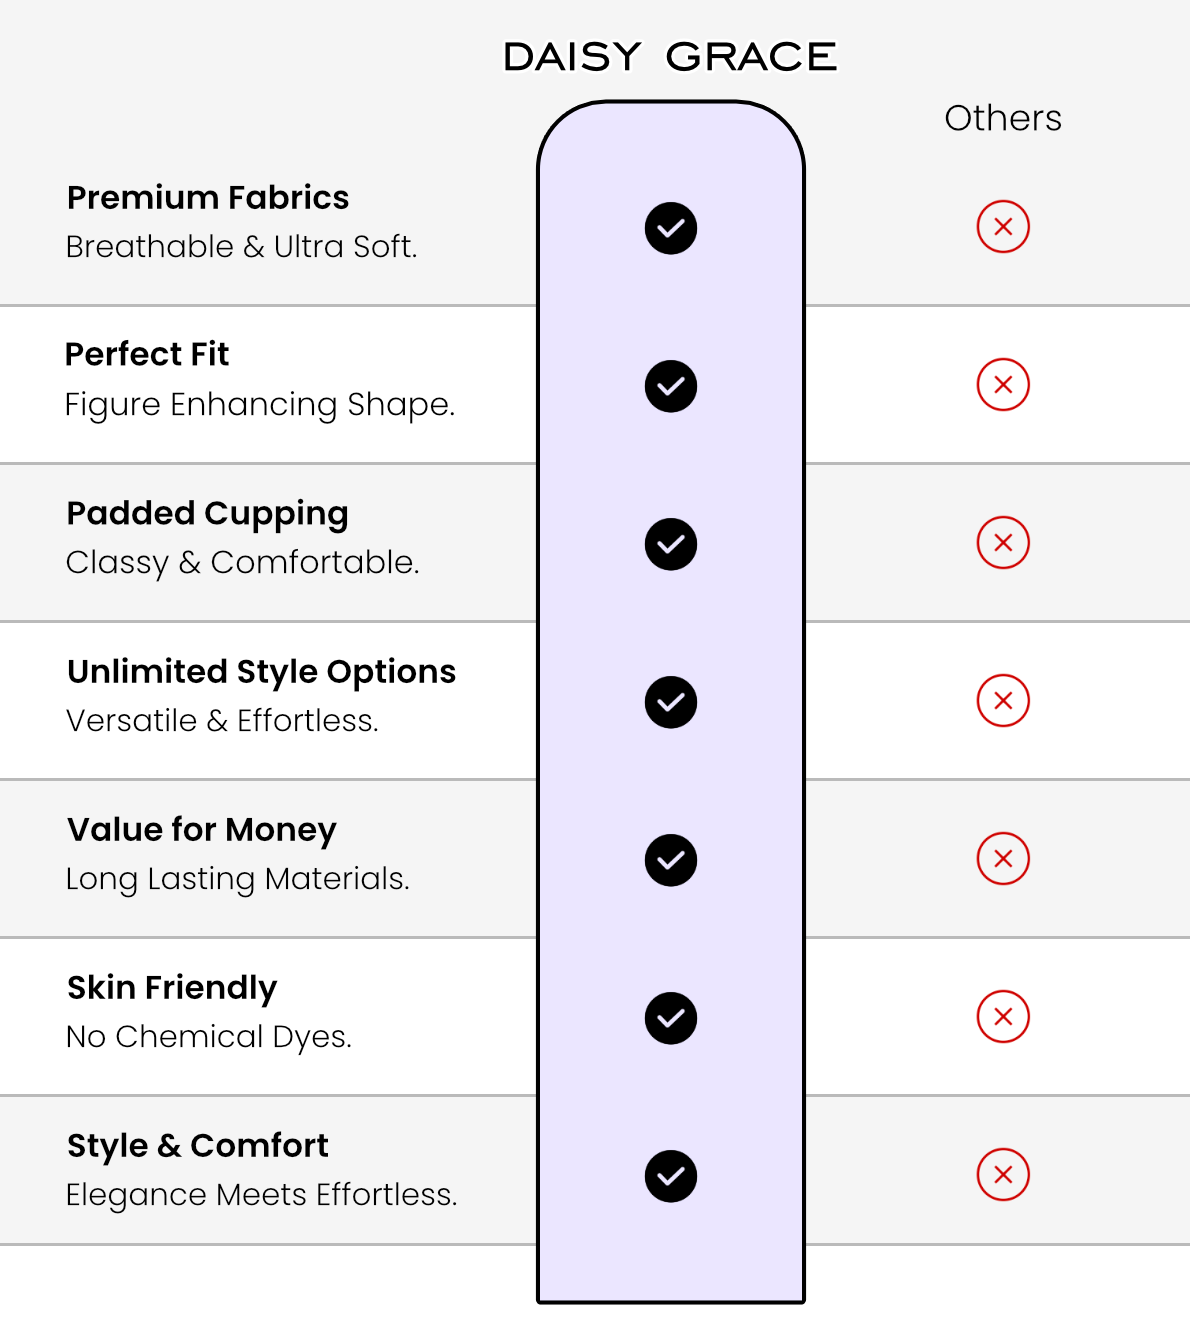Click the DAISY GRACE brand logo
This screenshot has width=1190, height=1320.
[x=670, y=57]
